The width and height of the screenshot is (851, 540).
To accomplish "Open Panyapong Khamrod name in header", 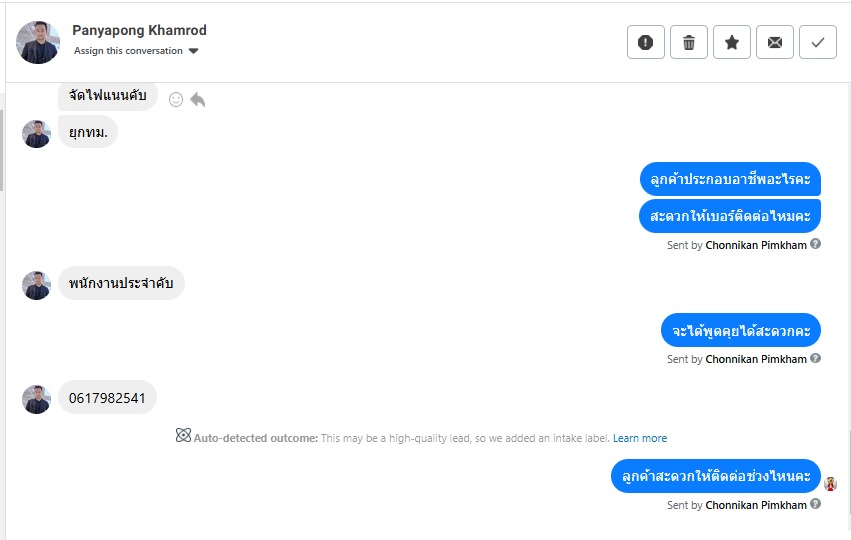I will [139, 30].
